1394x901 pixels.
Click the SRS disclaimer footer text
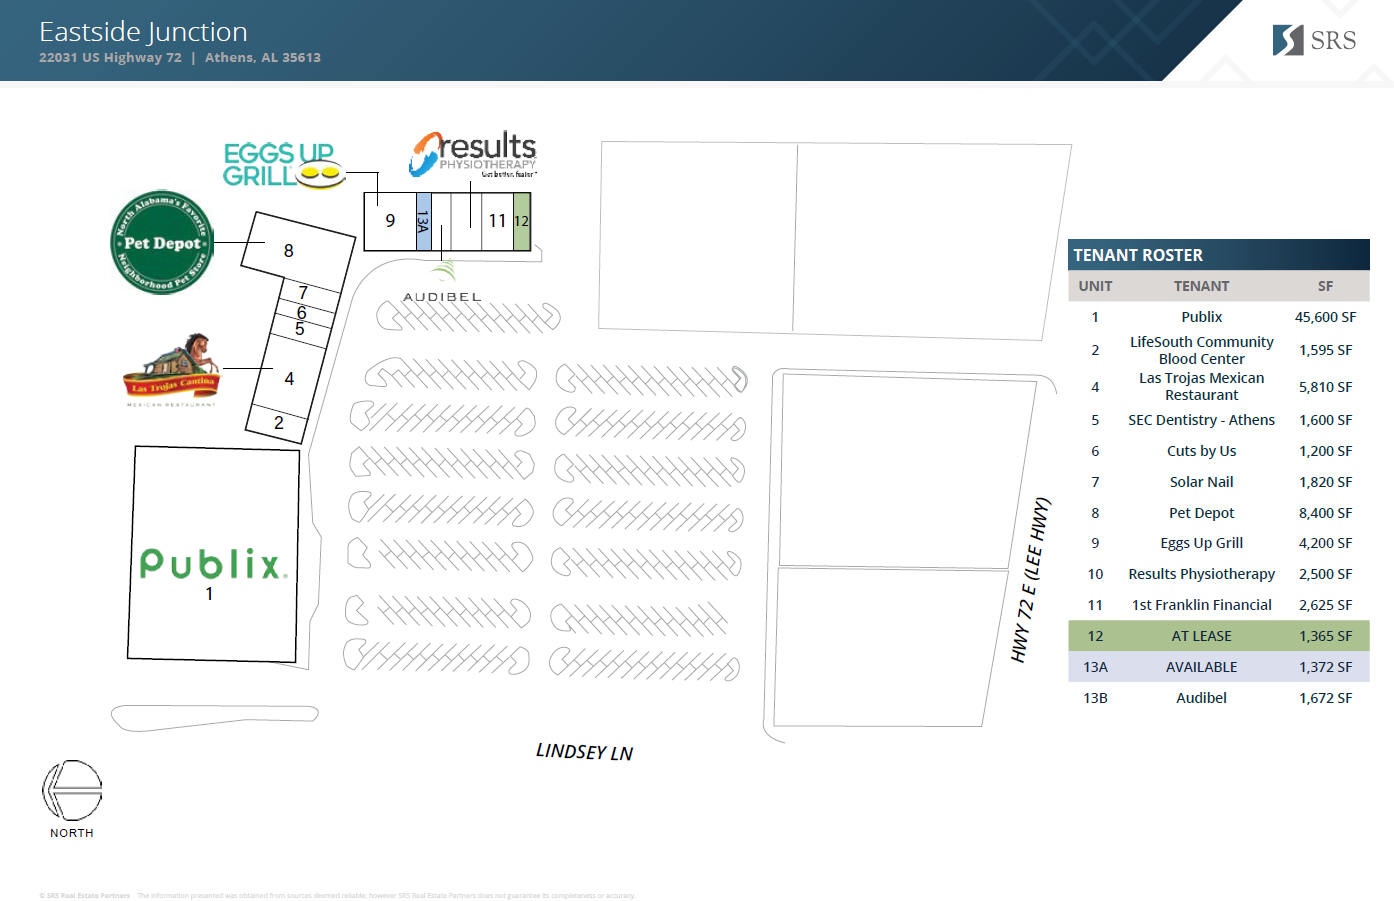(x=337, y=896)
